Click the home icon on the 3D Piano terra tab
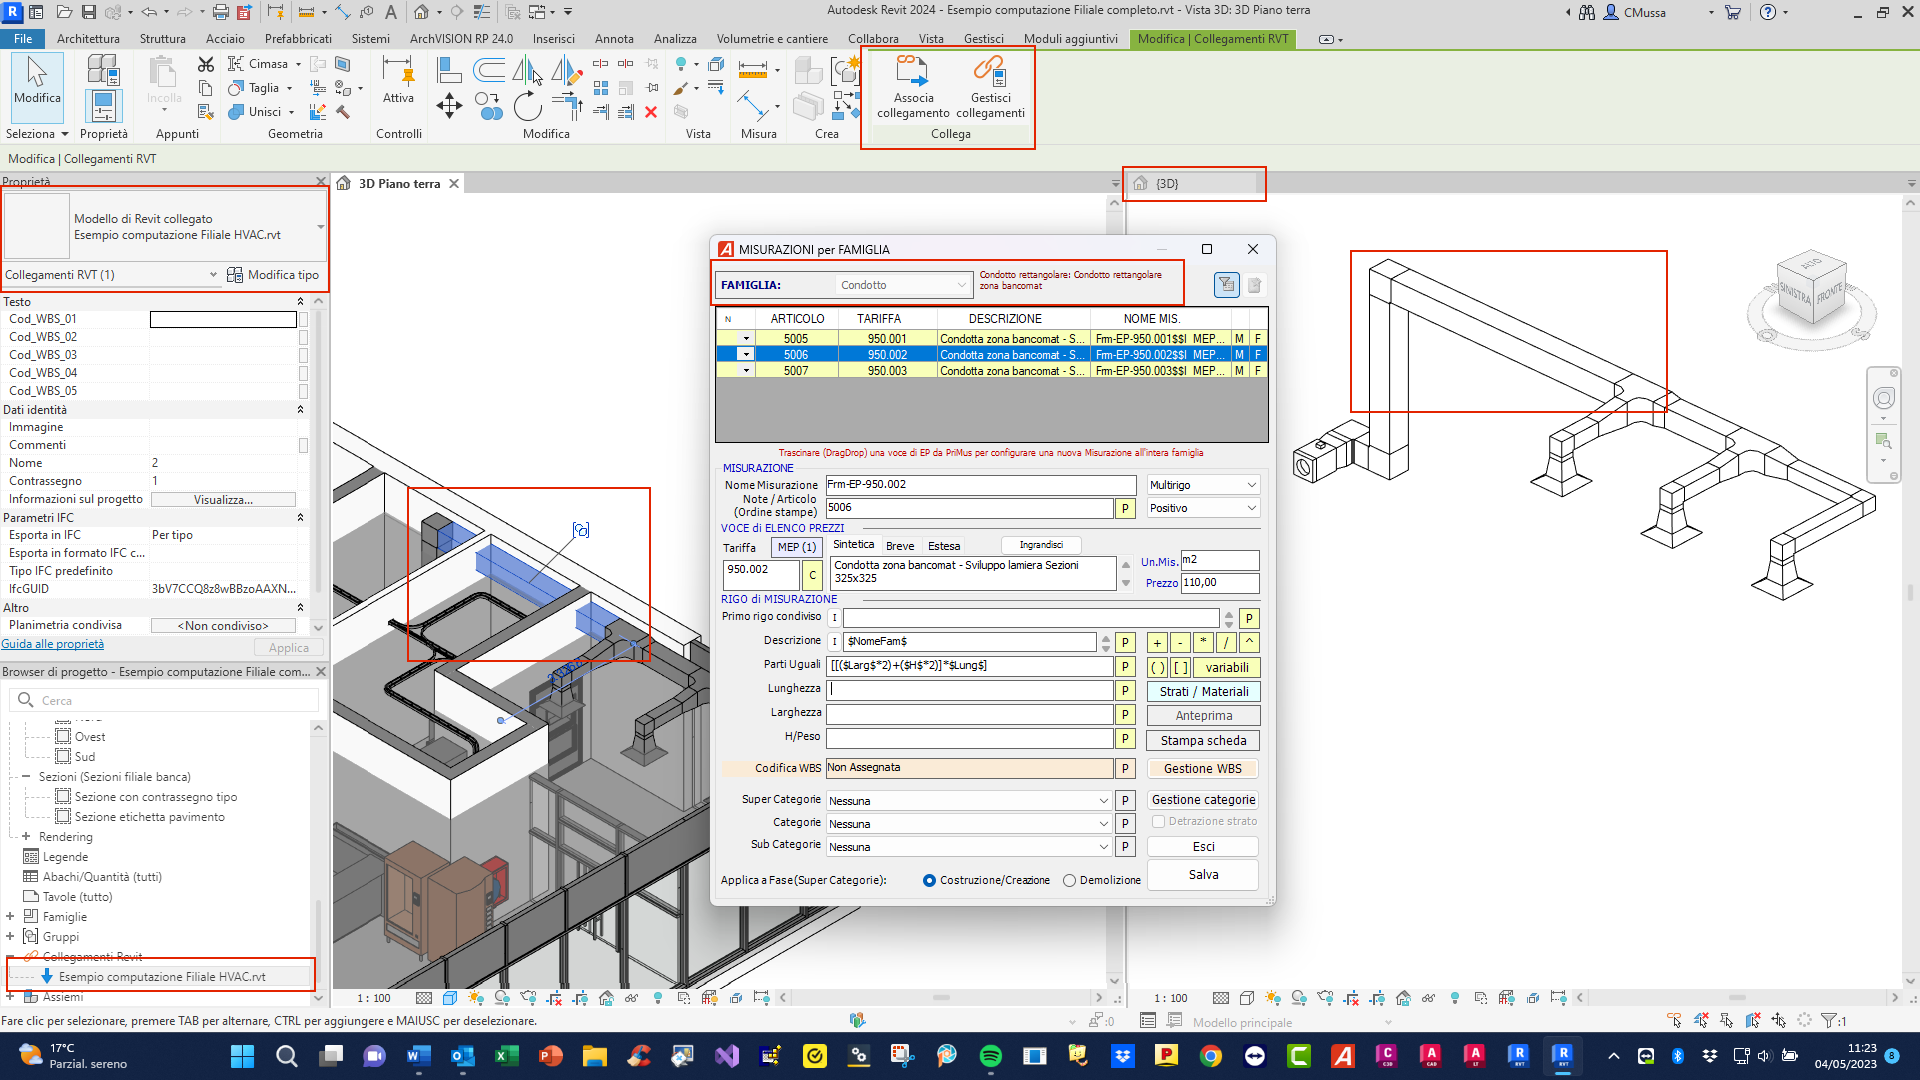The height and width of the screenshot is (1080, 1920). point(344,184)
